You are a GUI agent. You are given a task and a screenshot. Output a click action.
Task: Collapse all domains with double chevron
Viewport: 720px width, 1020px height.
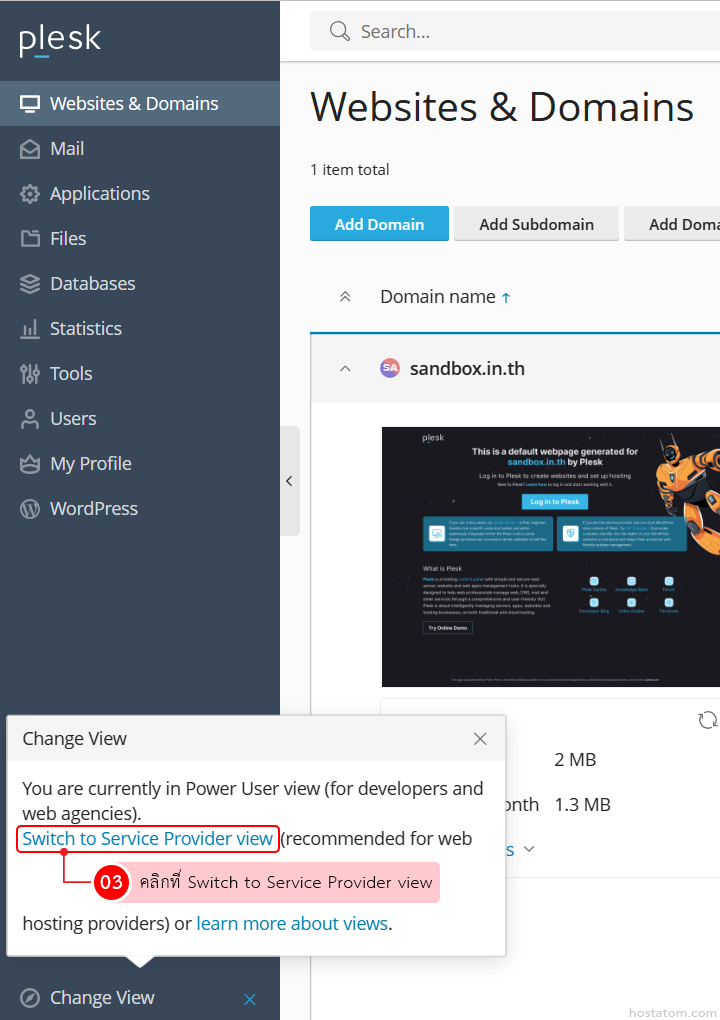[x=345, y=297]
